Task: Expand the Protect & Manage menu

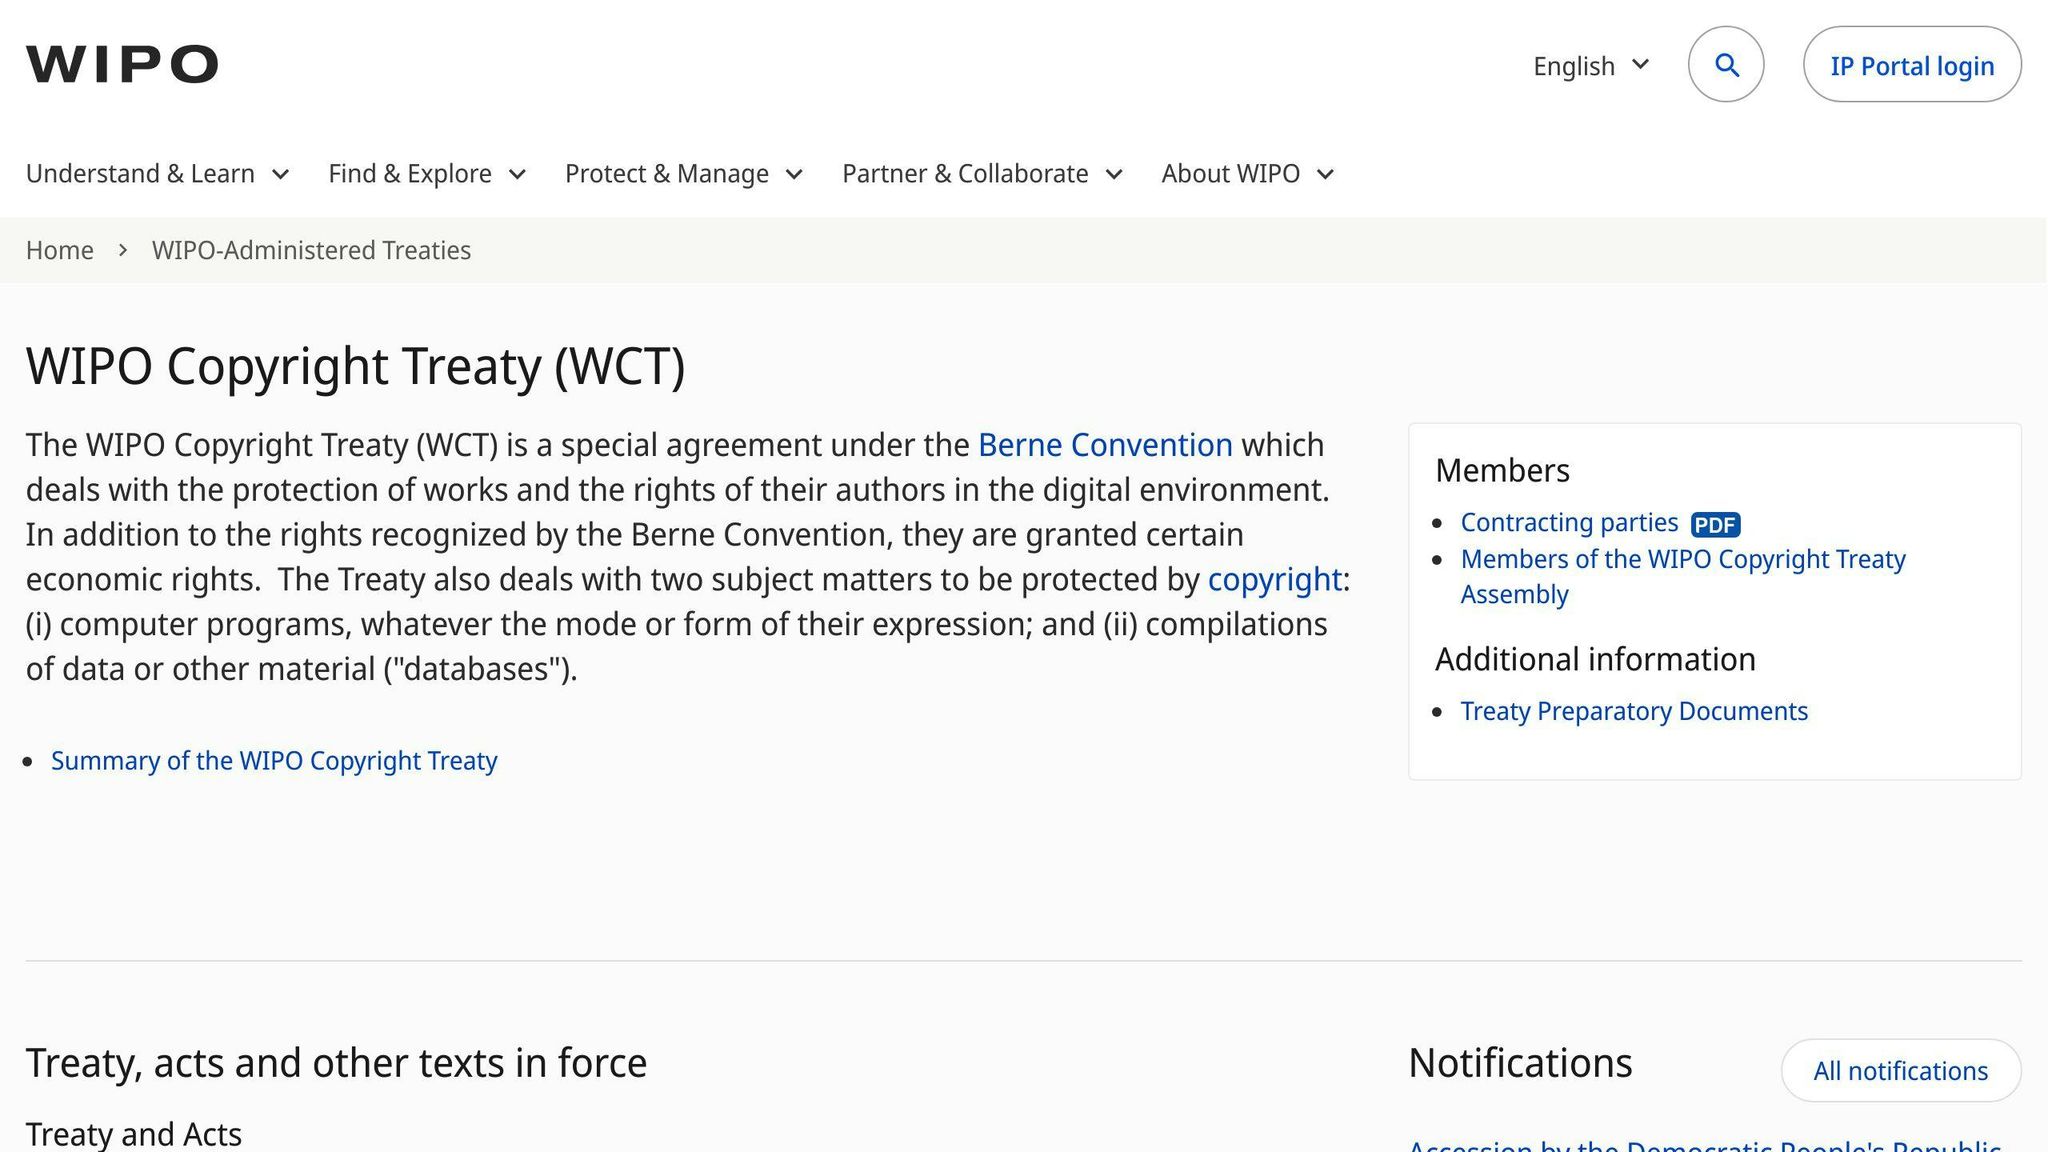Action: tap(684, 174)
